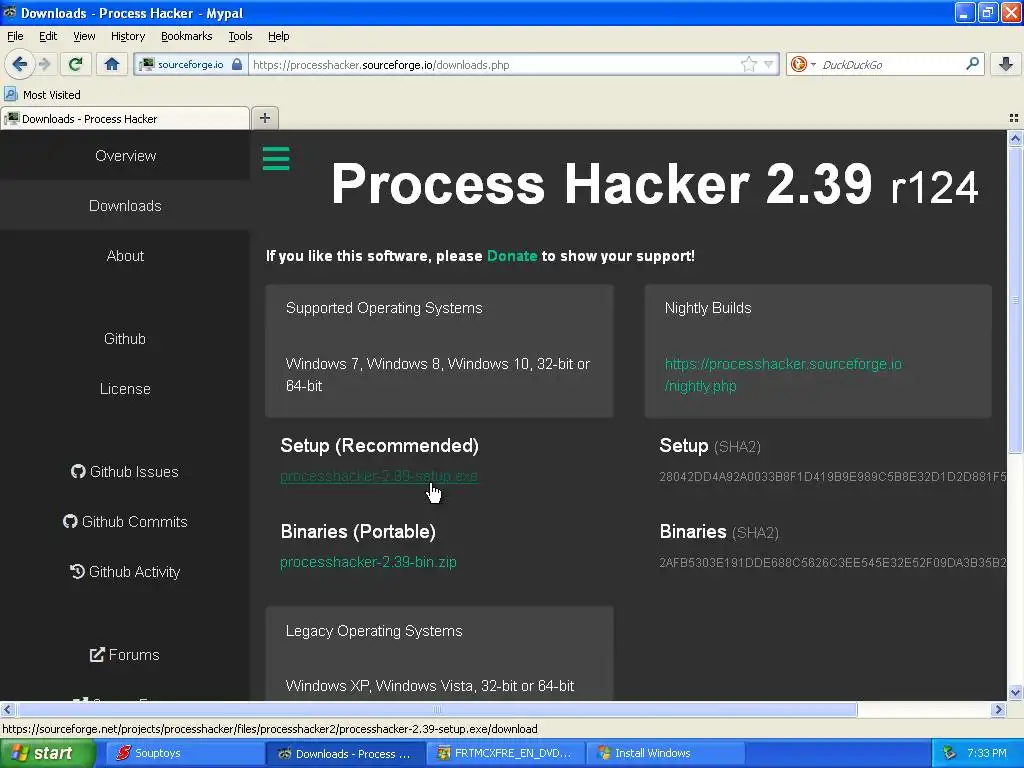Click the horizontal scrollbar left arrow

(7, 709)
